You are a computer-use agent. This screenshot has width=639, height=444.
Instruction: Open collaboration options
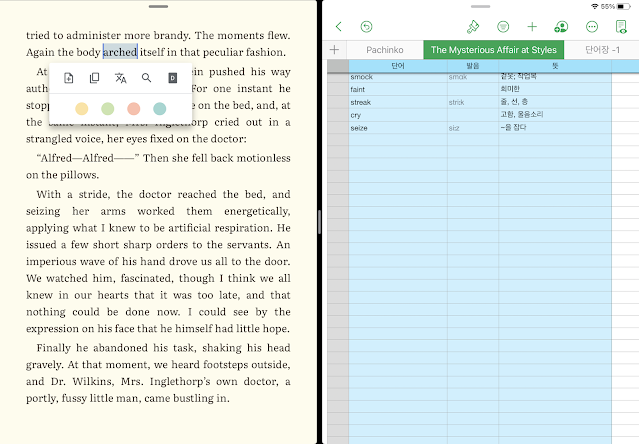click(x=561, y=27)
